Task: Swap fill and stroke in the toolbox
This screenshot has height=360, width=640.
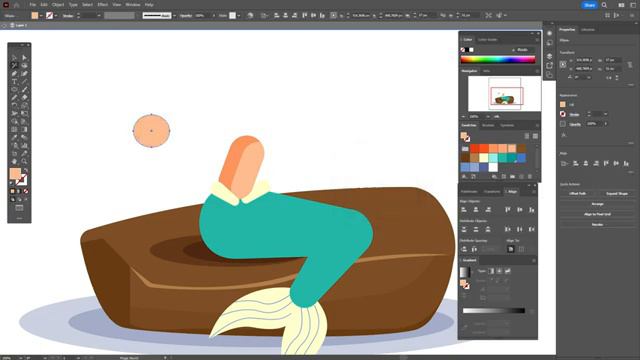Action: click(26, 171)
